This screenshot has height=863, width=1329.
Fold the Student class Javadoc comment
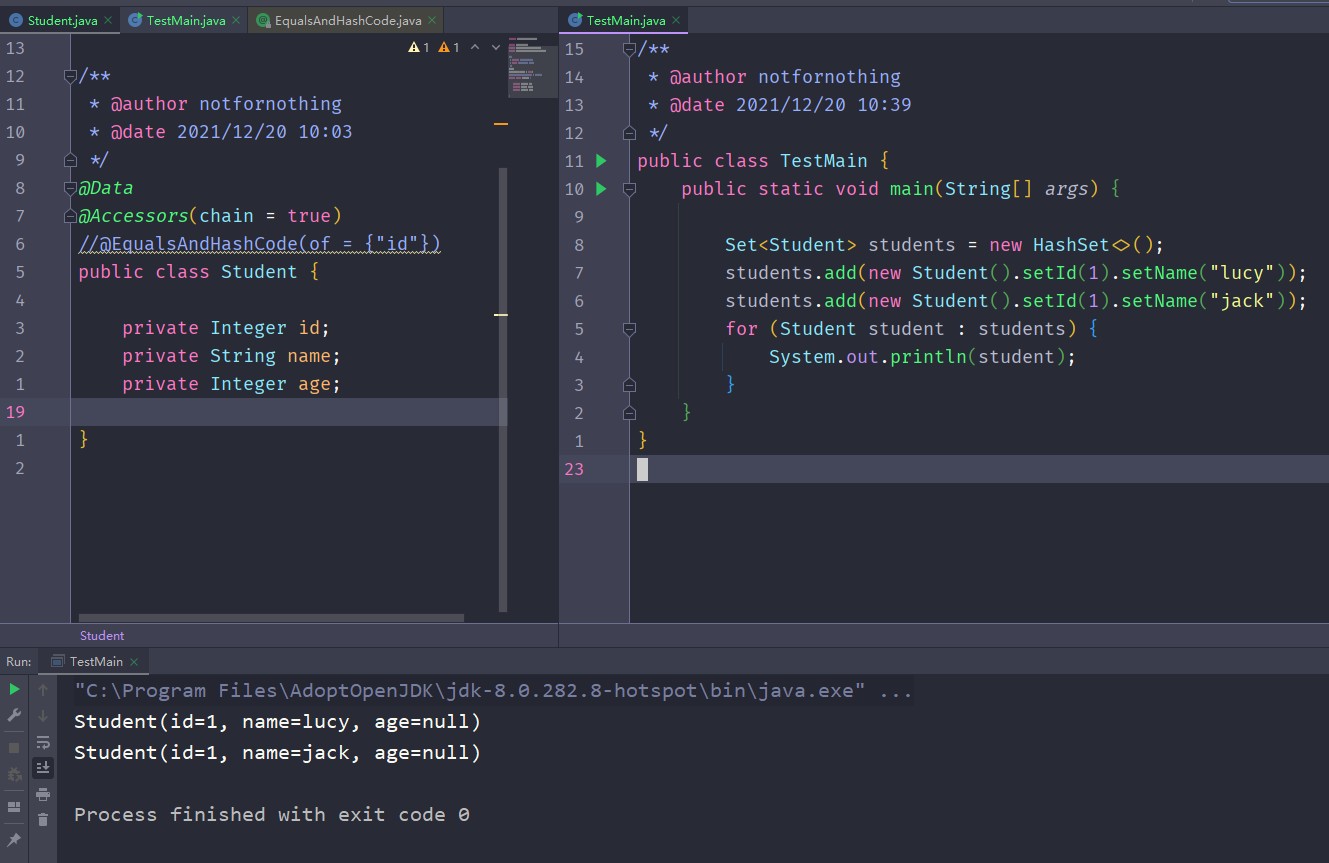(x=70, y=76)
